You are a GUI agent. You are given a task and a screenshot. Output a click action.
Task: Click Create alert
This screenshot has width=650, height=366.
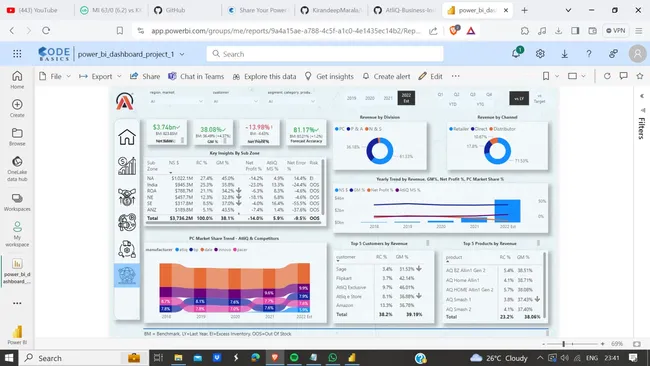(x=386, y=76)
